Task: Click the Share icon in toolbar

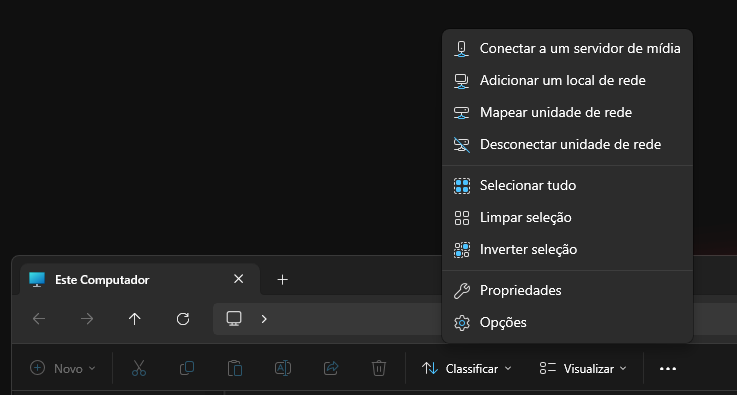Action: [331, 368]
